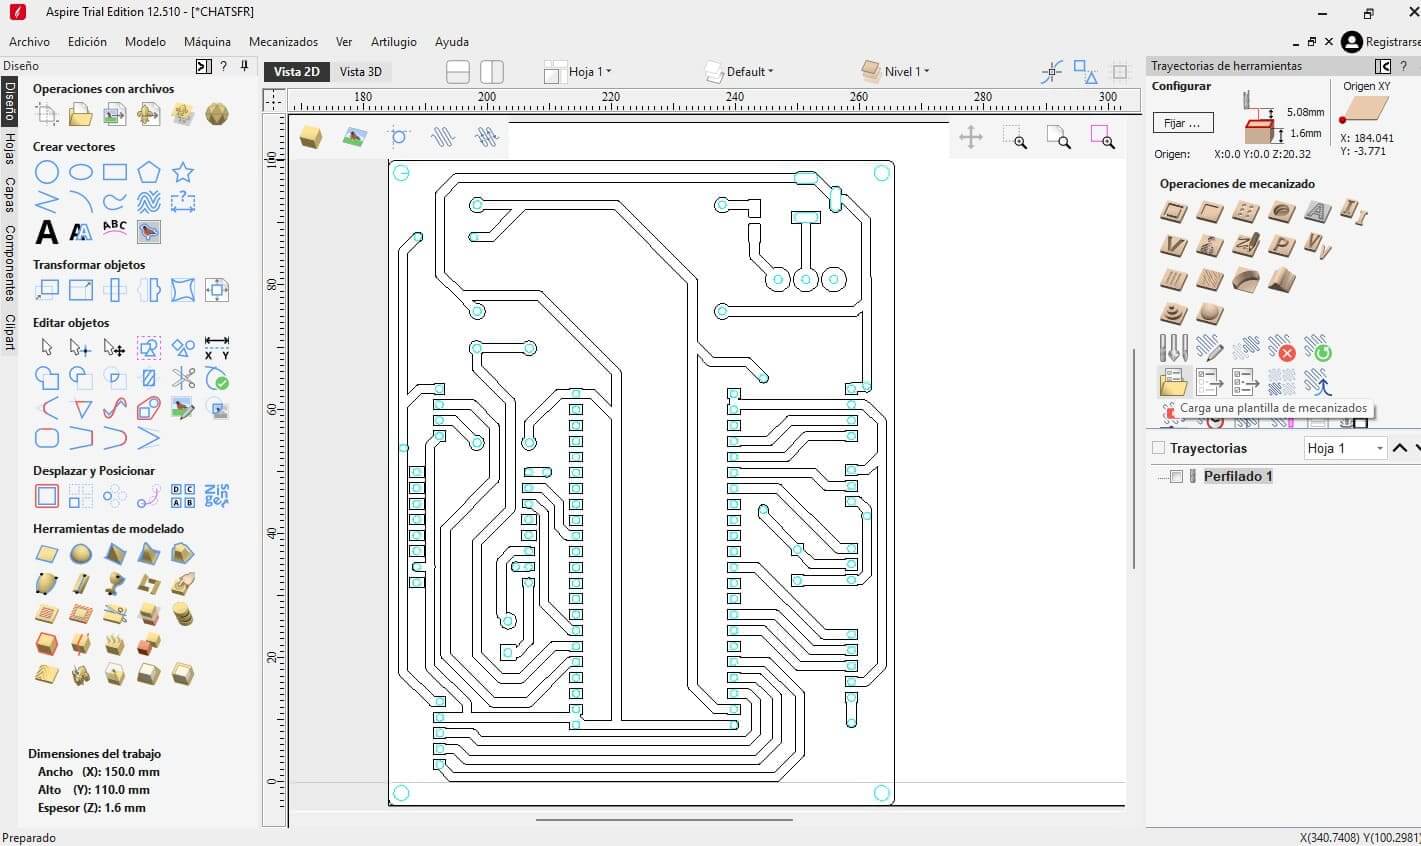Open the toolpath template loading icon
1421x846 pixels.
(1173, 382)
